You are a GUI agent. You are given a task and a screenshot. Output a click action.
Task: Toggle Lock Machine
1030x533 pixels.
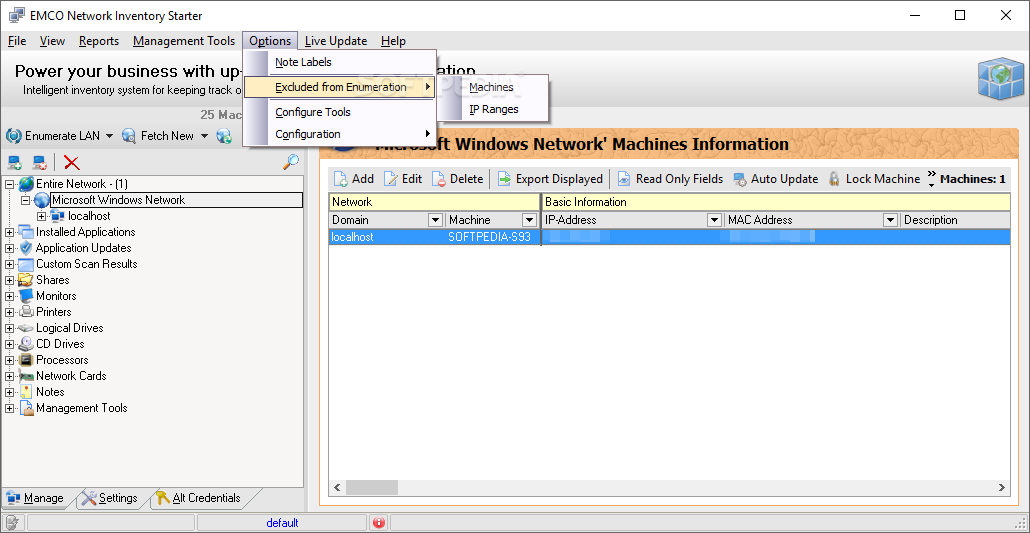874,179
